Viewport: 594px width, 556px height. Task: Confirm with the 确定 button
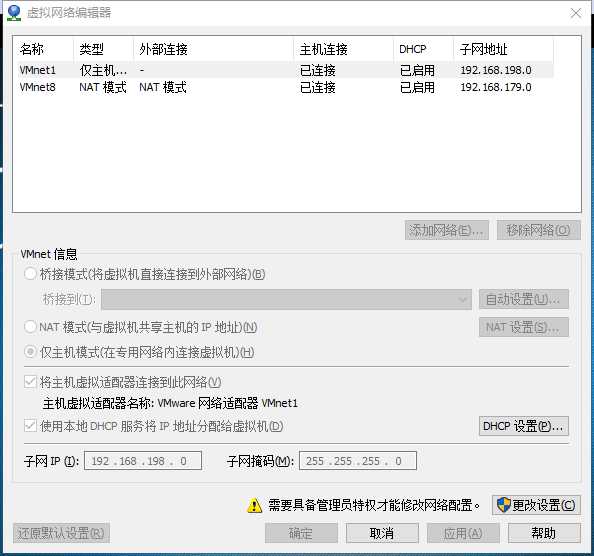click(301, 533)
